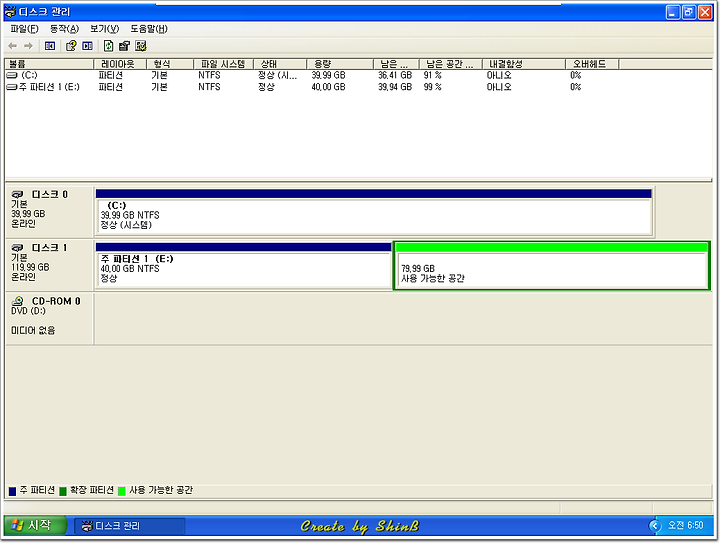Sort by the 파일 시스템 column header
Viewport: 720px width, 543px height.
point(223,64)
